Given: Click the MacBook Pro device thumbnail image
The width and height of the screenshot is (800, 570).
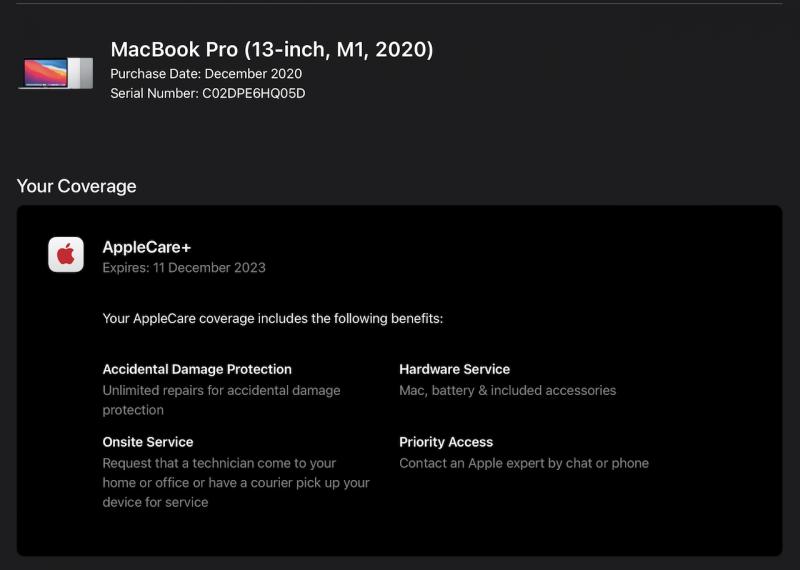Looking at the screenshot, I should tap(56, 73).
